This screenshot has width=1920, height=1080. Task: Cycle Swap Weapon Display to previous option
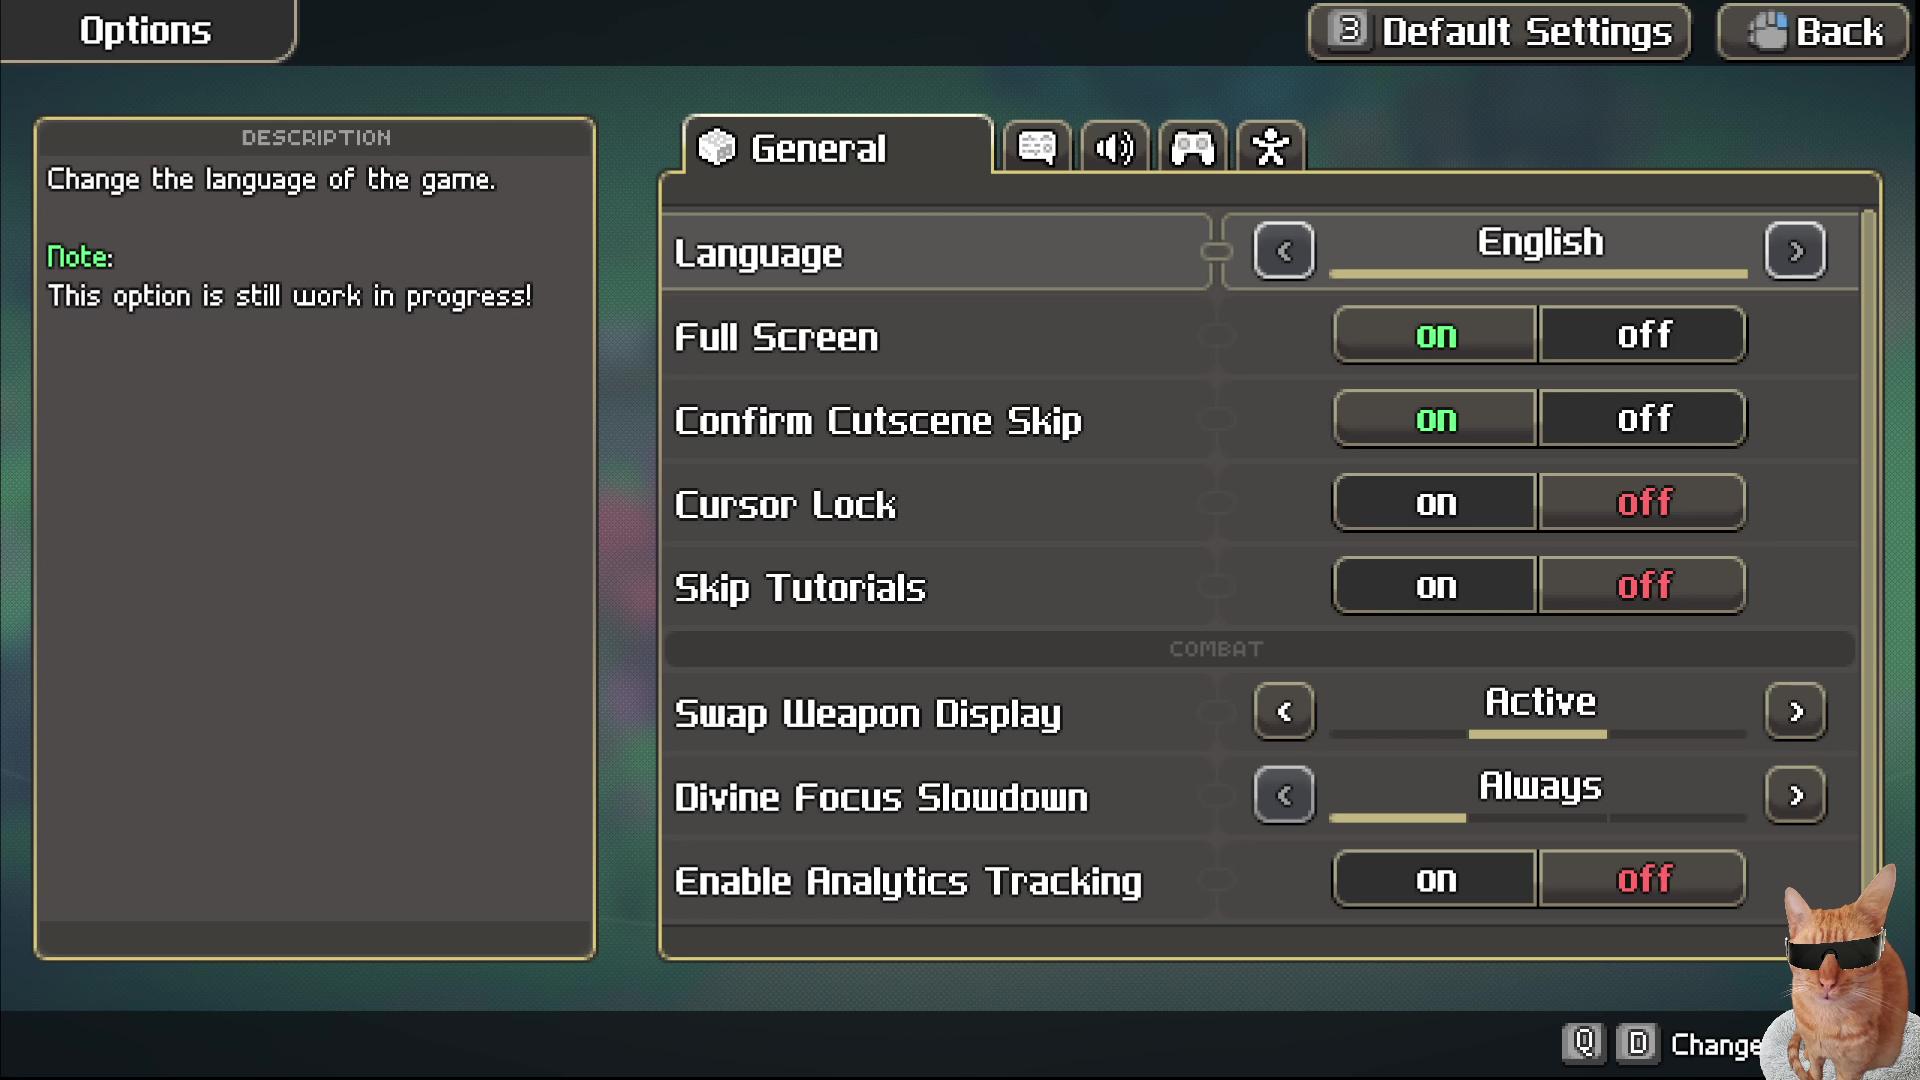coord(1284,712)
